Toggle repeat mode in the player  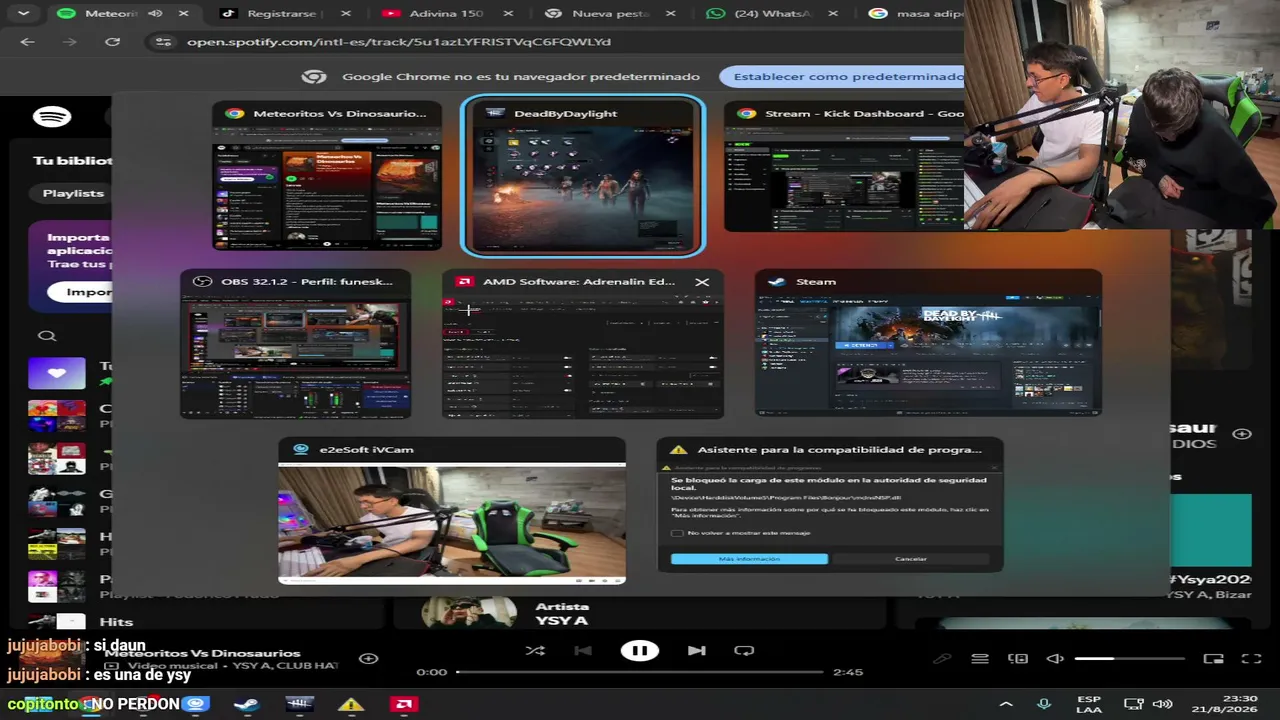(744, 650)
